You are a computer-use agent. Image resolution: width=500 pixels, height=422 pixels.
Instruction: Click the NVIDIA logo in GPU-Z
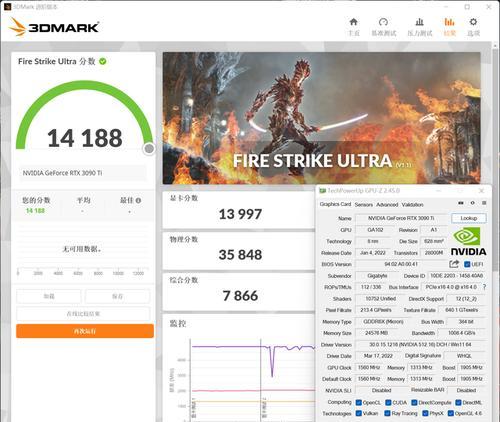[x=468, y=241]
